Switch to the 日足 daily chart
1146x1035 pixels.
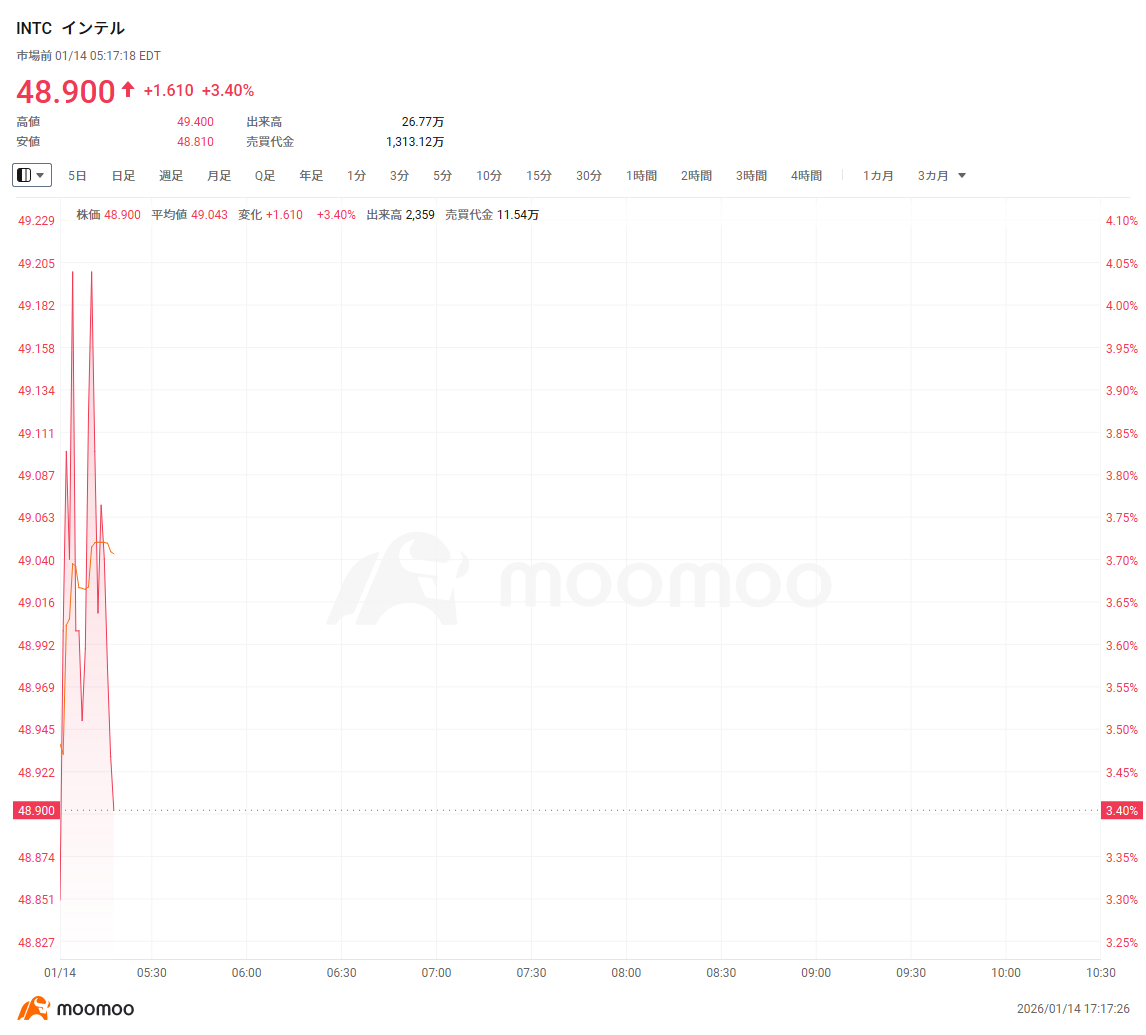tap(123, 174)
